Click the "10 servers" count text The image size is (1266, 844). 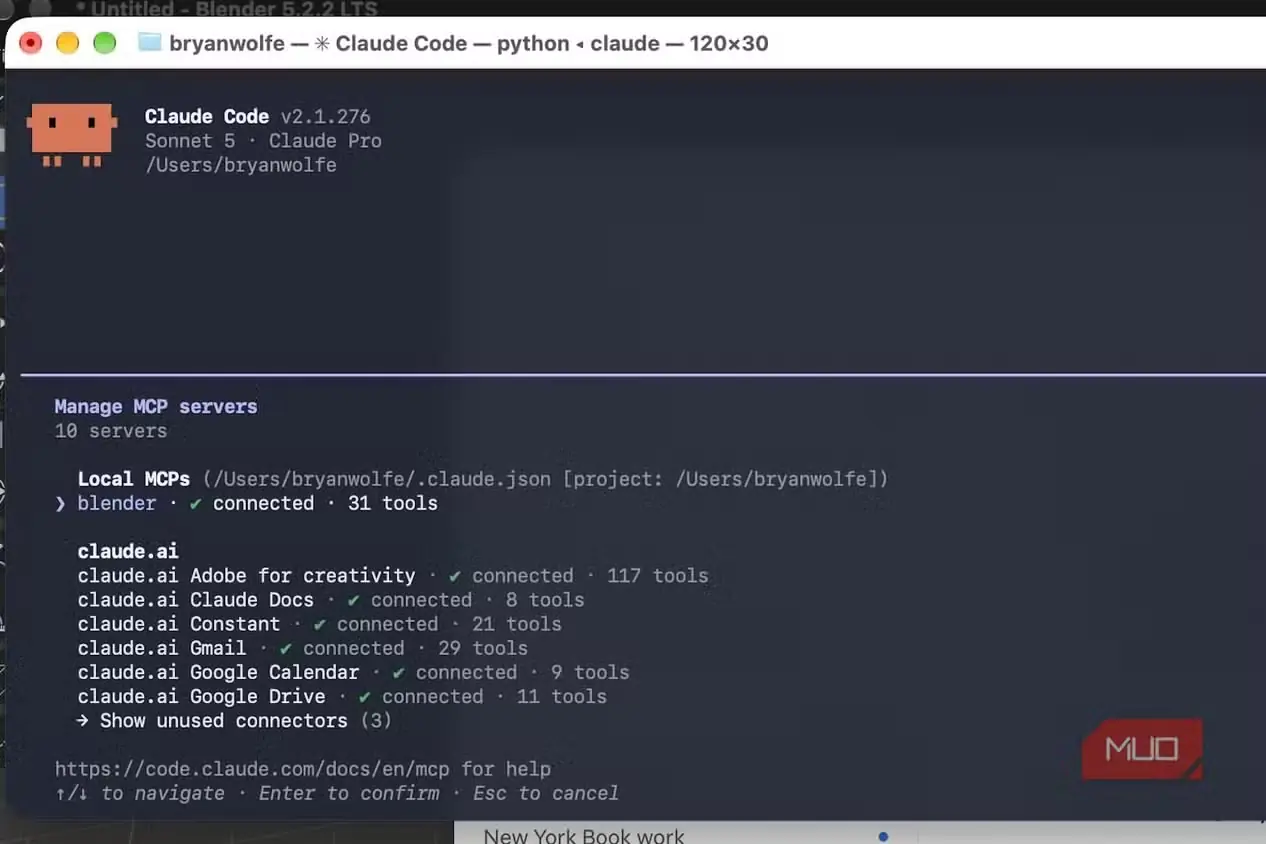(x=111, y=431)
